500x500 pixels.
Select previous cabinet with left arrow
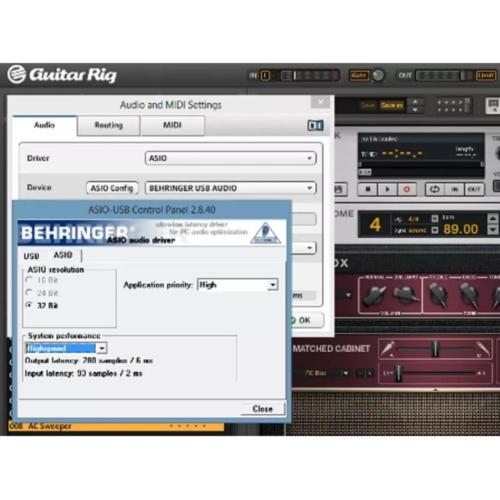[359, 373]
